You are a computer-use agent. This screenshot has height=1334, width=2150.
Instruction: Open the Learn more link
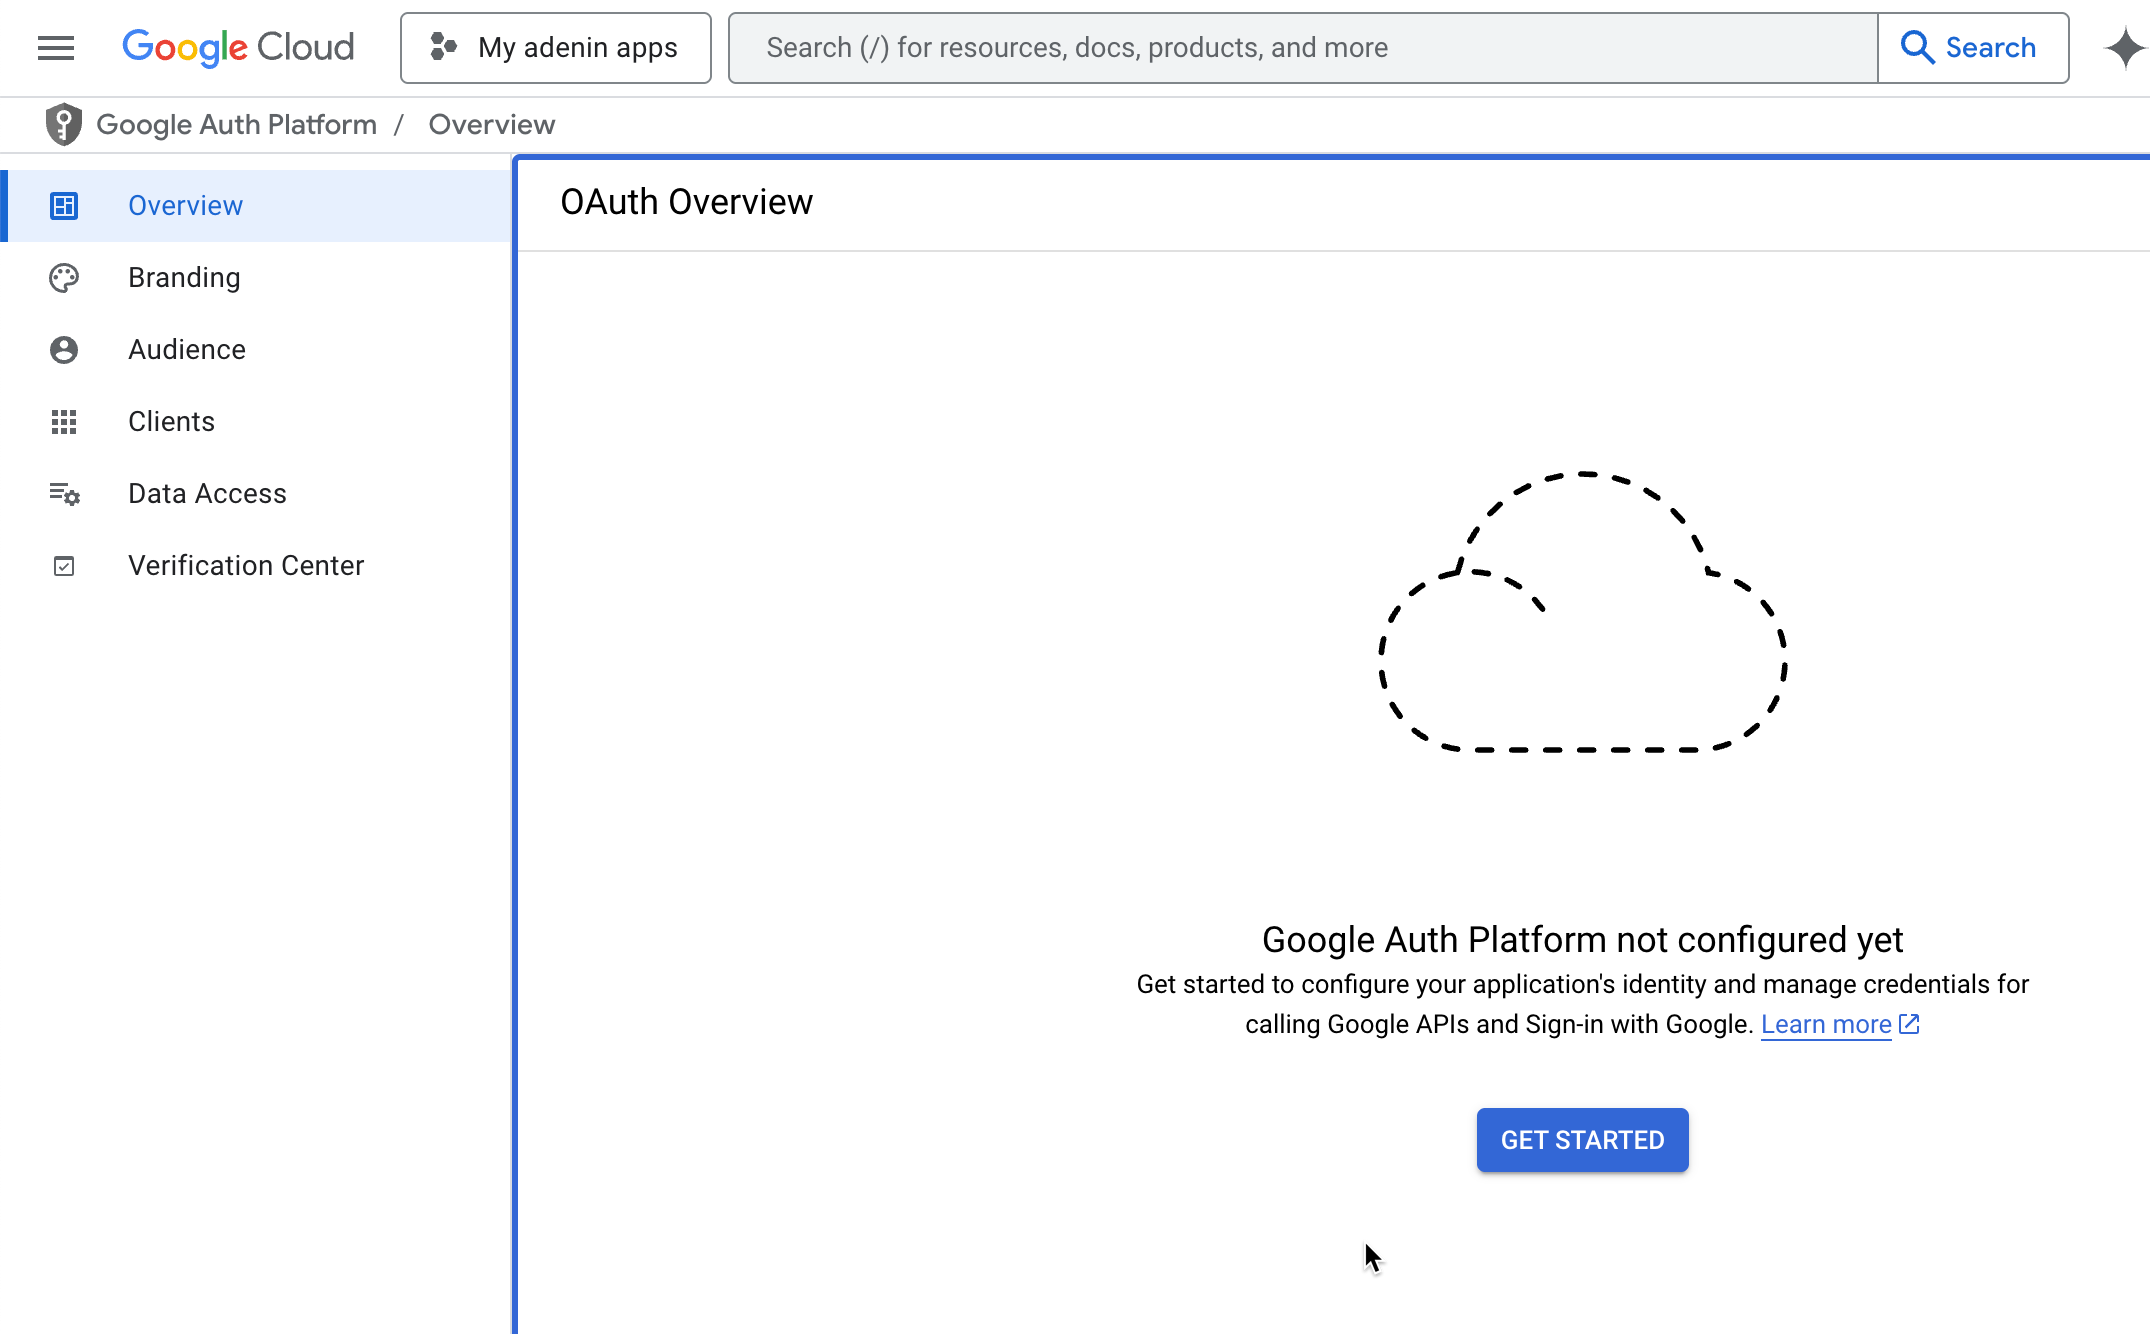[1826, 1025]
